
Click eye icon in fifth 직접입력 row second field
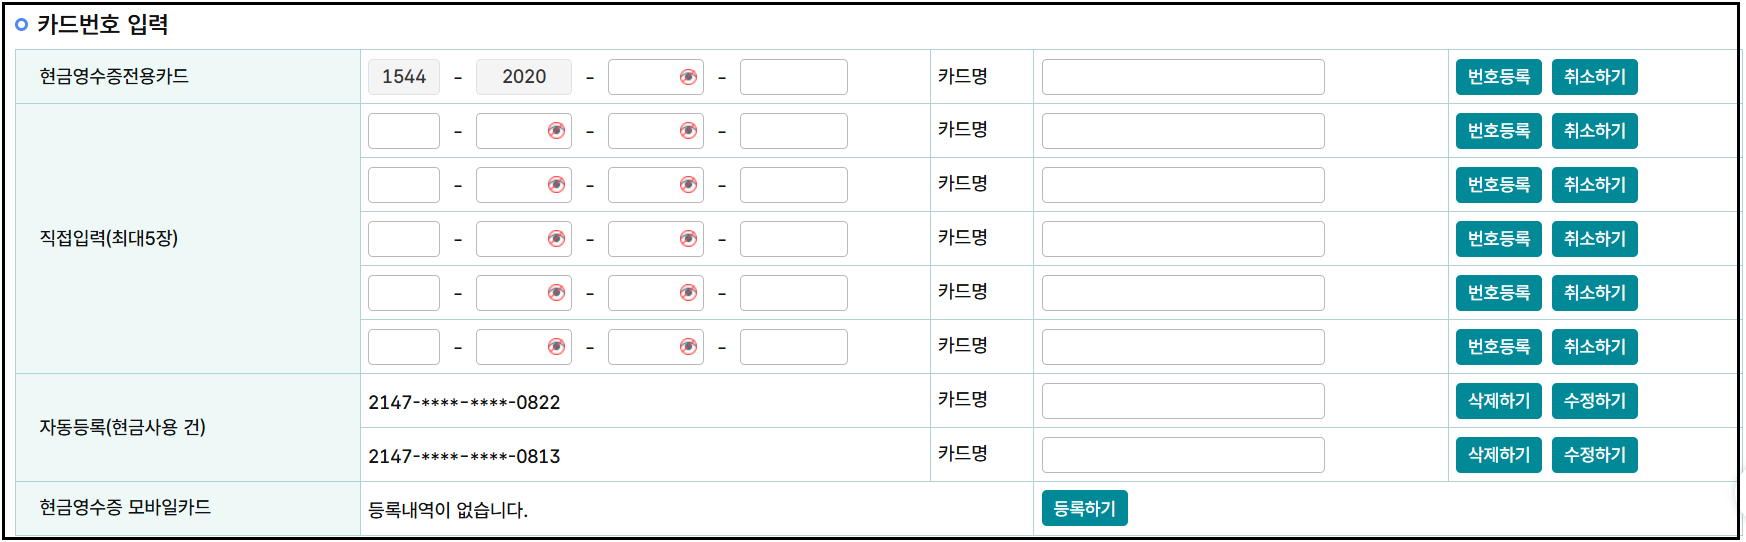[556, 347]
